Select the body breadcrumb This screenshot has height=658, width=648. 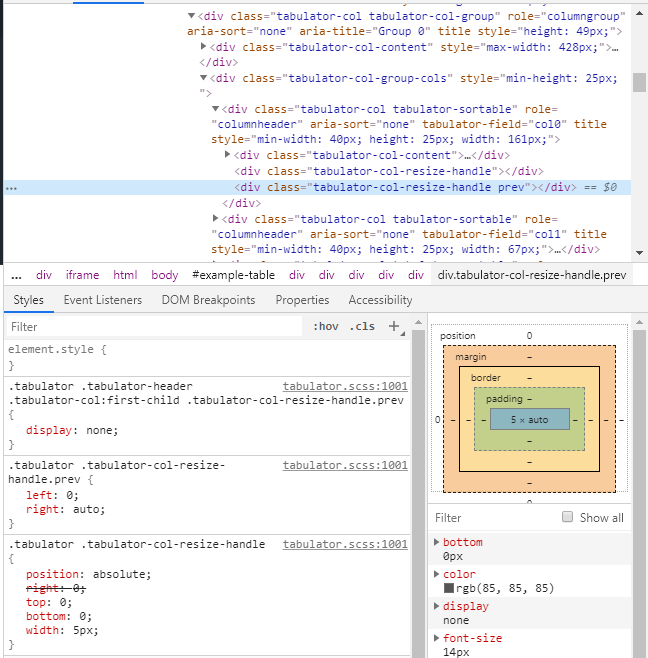[165, 275]
